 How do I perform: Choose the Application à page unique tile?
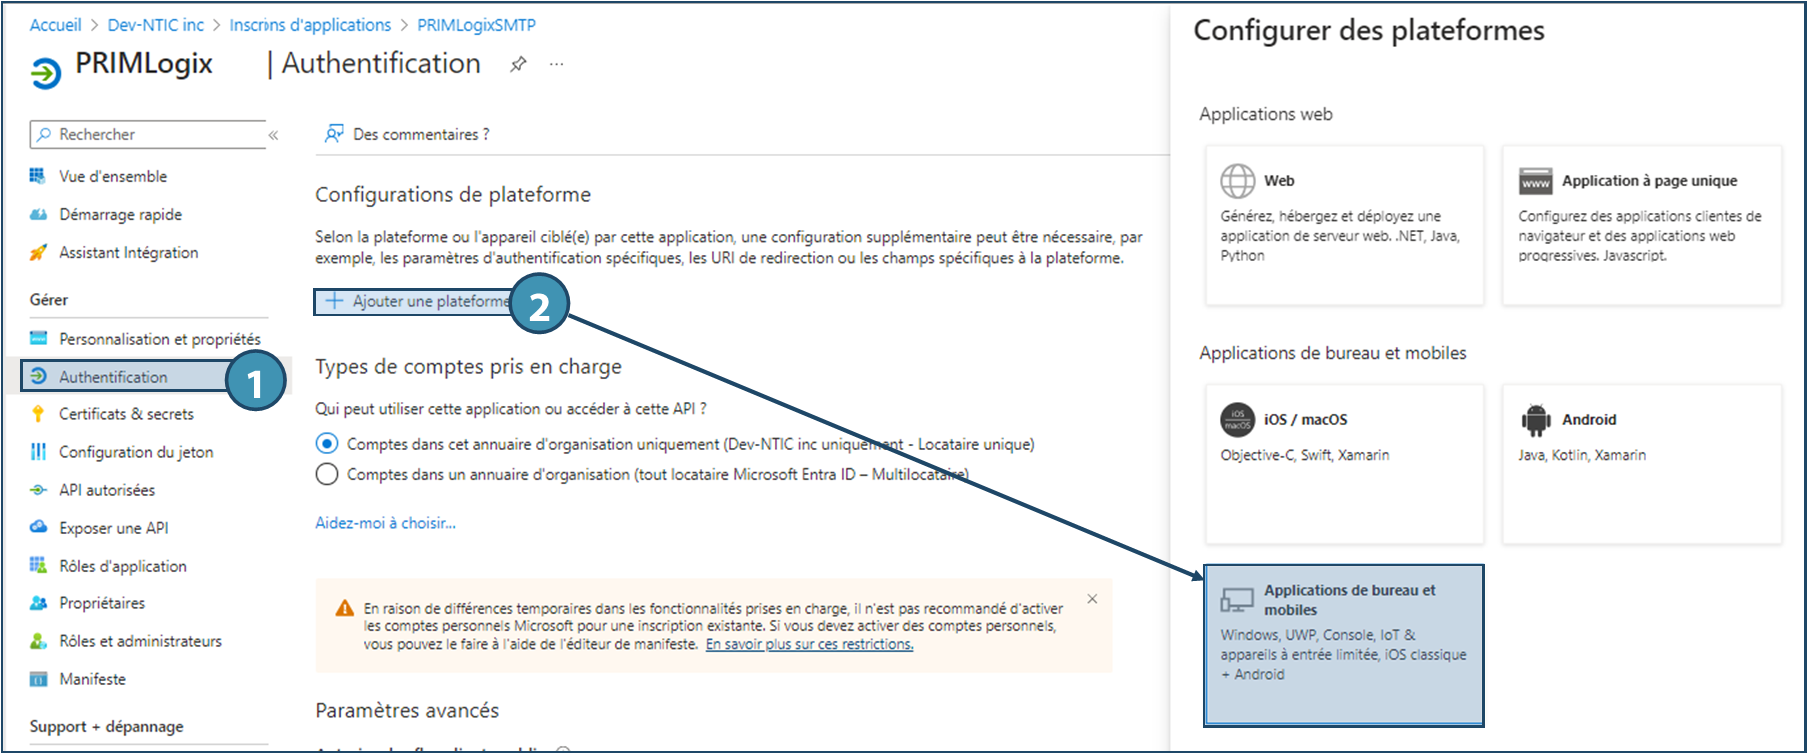pyautogui.click(x=1641, y=224)
